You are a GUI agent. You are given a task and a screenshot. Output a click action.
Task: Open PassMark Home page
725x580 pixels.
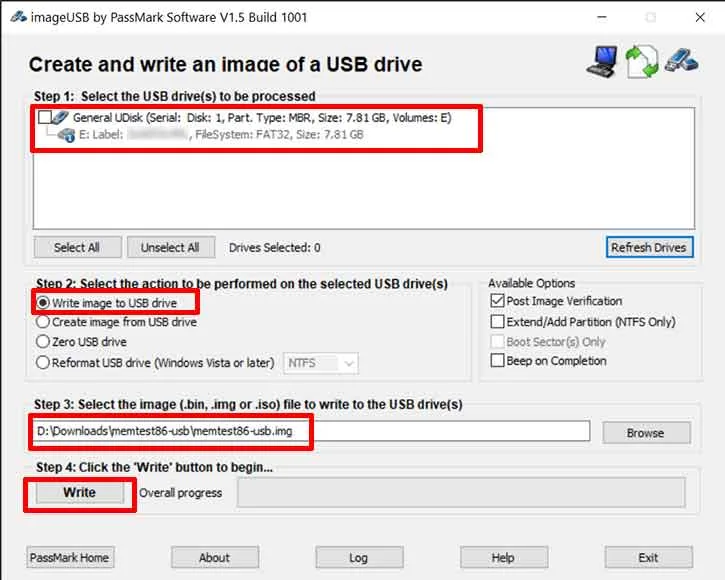(70, 558)
